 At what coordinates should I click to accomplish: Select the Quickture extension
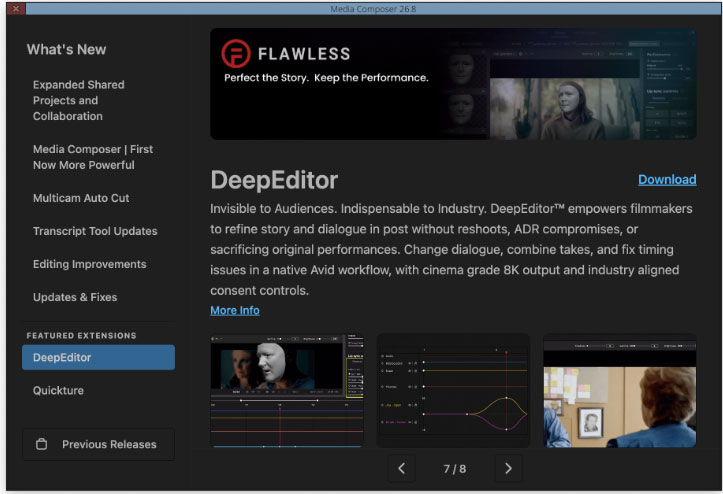coord(58,390)
